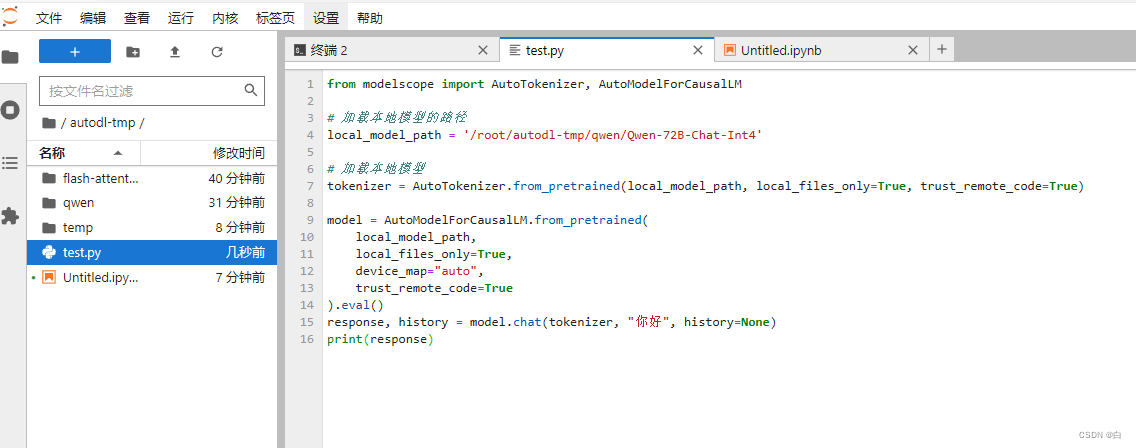Focus the file name filter input
1136x448 pixels.
152,91
